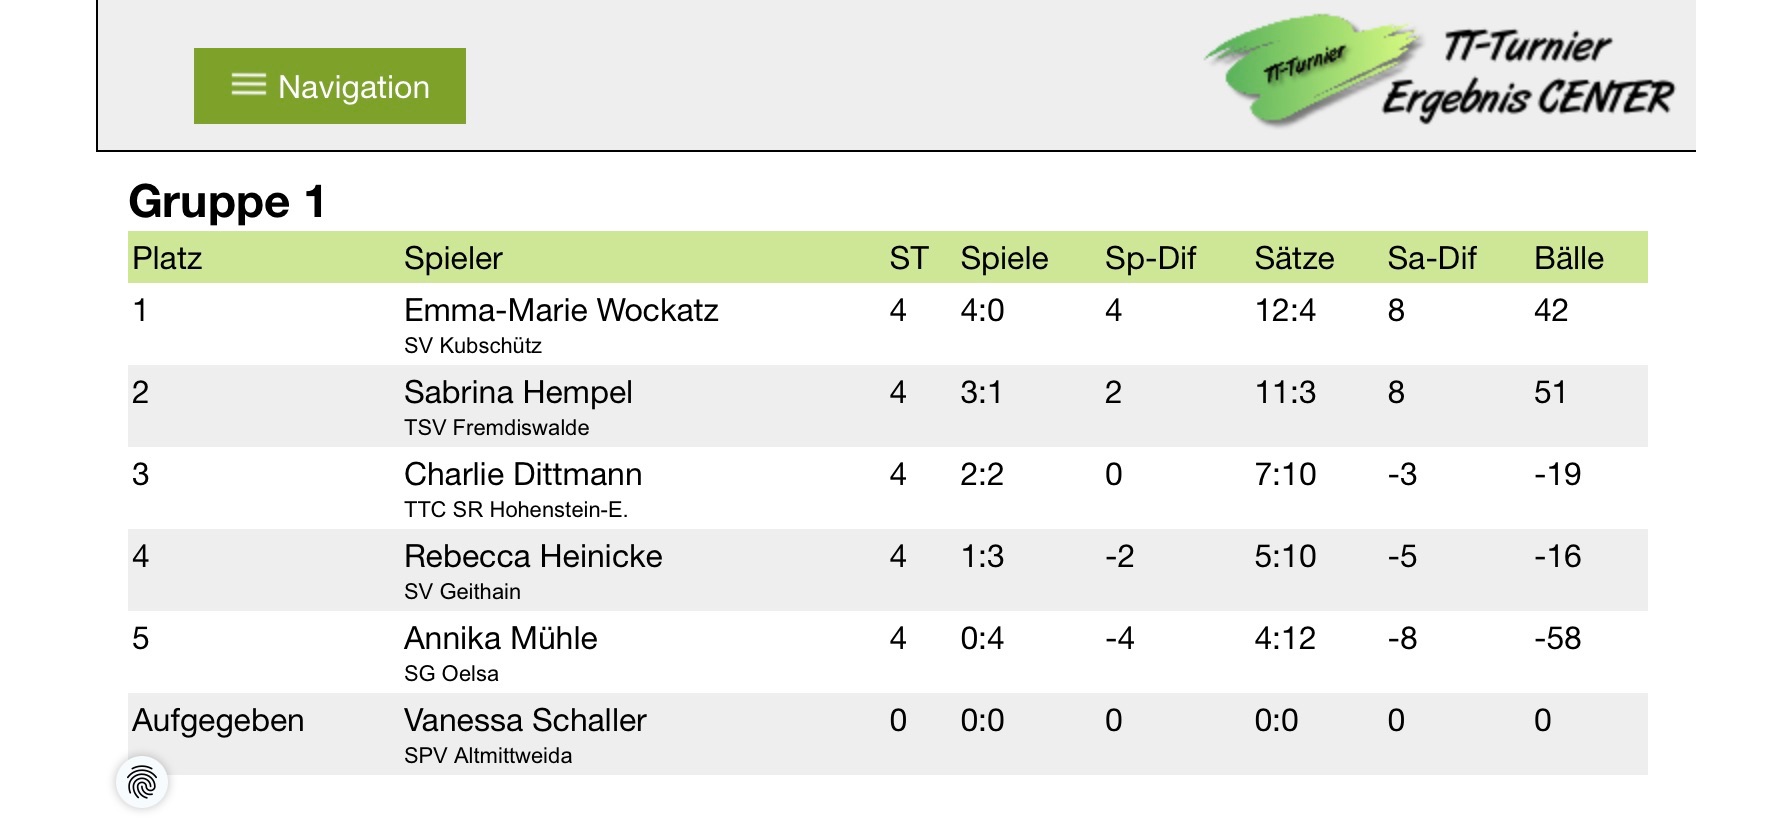Click club name TSV Fremdiswalde
This screenshot has width=1792, height=828.
pos(496,428)
